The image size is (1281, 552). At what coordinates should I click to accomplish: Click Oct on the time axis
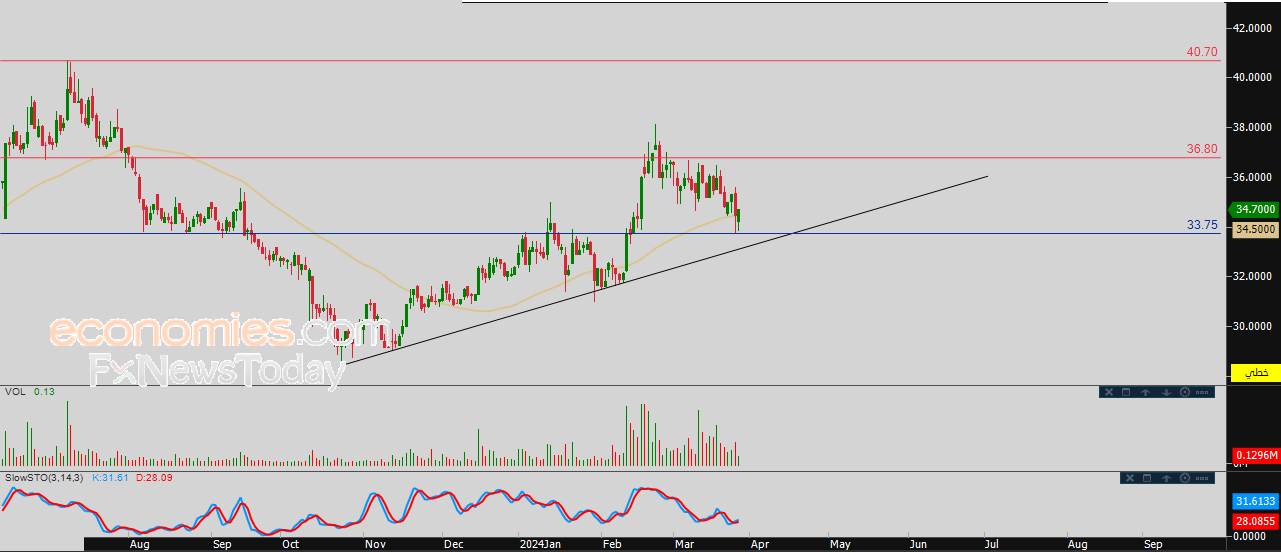[x=292, y=545]
